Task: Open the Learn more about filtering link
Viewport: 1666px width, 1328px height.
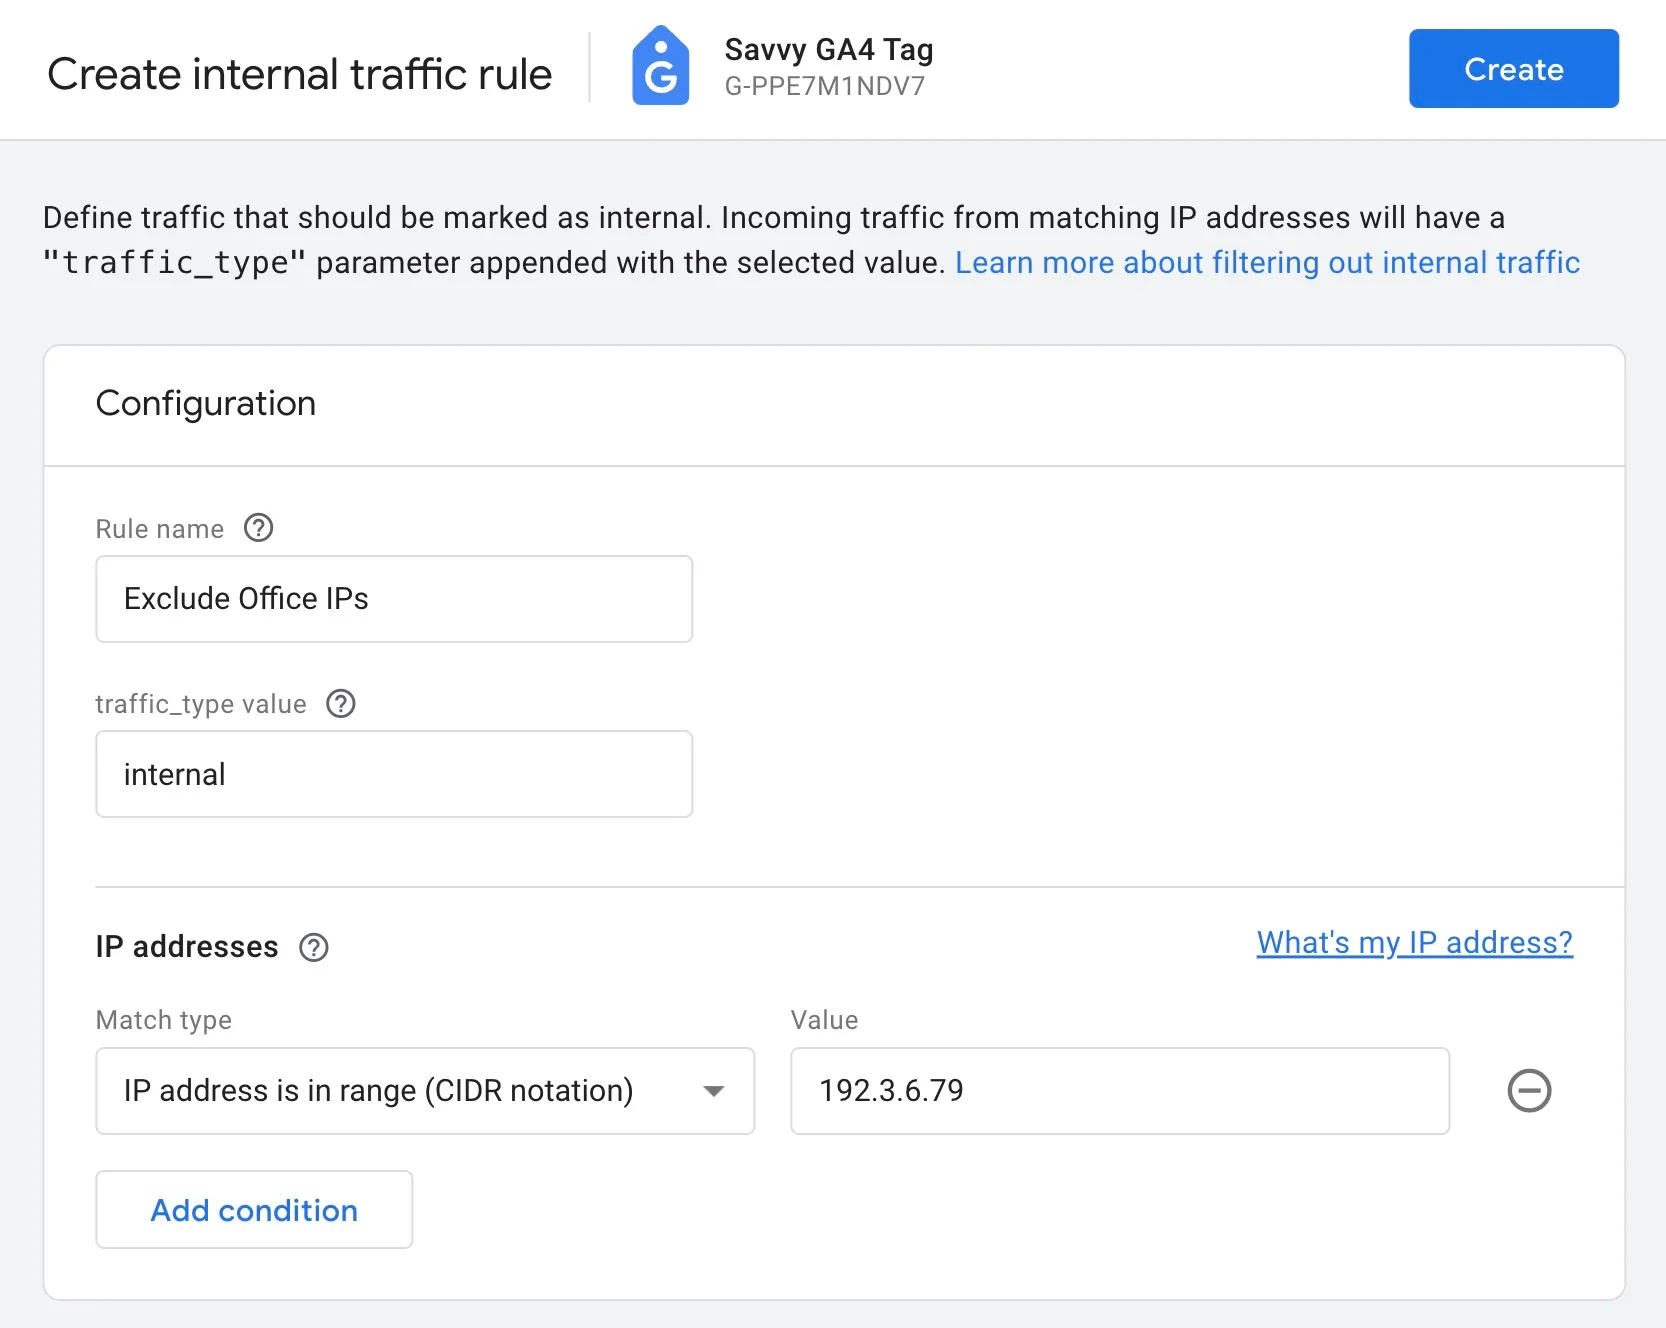Action: pyautogui.click(x=1267, y=262)
